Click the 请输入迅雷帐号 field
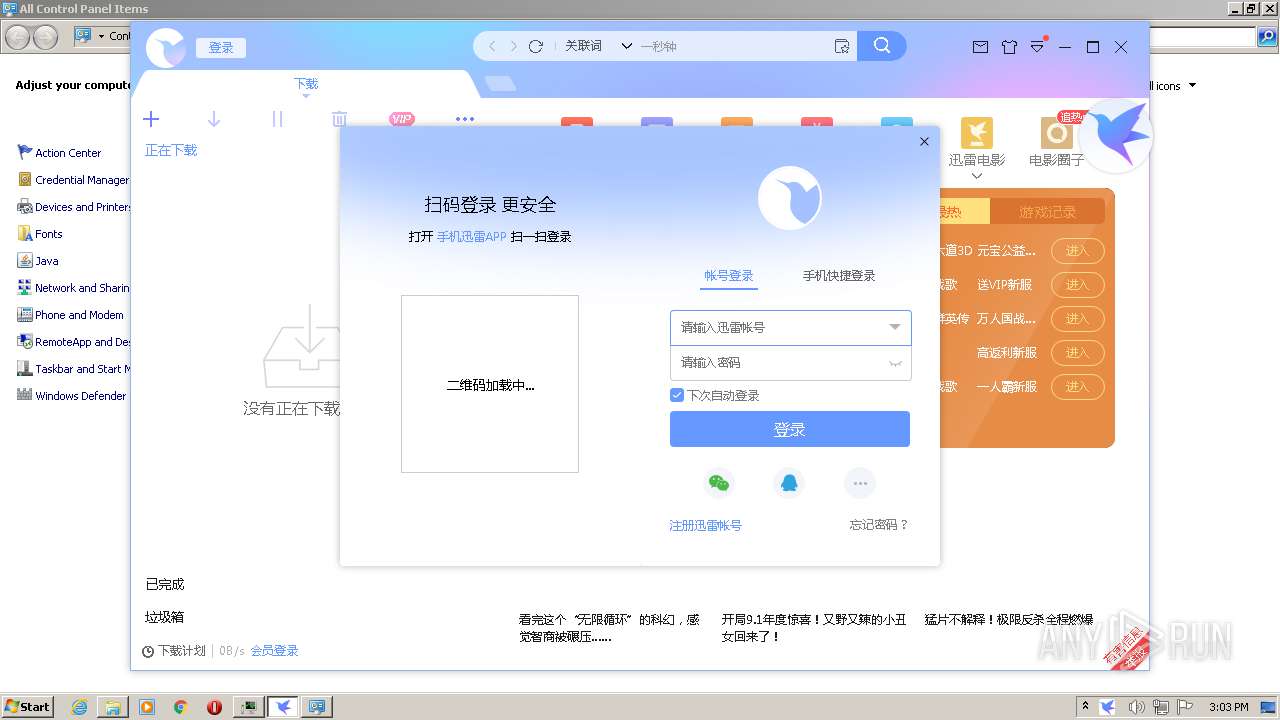The width and height of the screenshot is (1280, 720). 790,327
